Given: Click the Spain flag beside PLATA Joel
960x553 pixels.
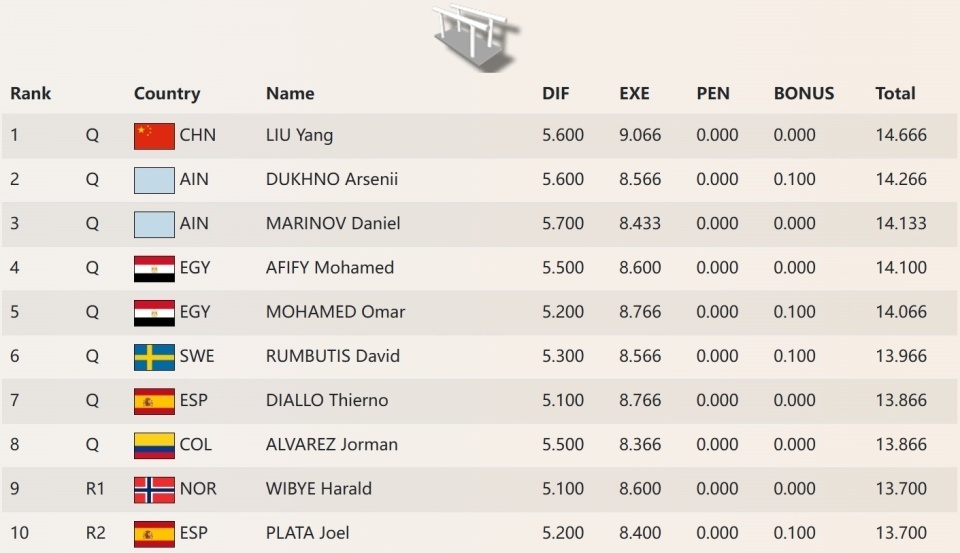Looking at the screenshot, I should click(154, 533).
